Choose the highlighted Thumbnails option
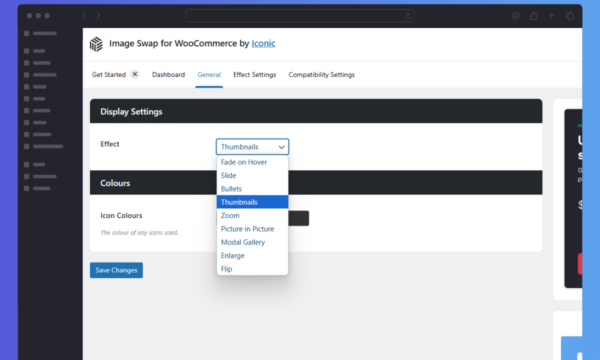The width and height of the screenshot is (600, 360). coord(252,202)
